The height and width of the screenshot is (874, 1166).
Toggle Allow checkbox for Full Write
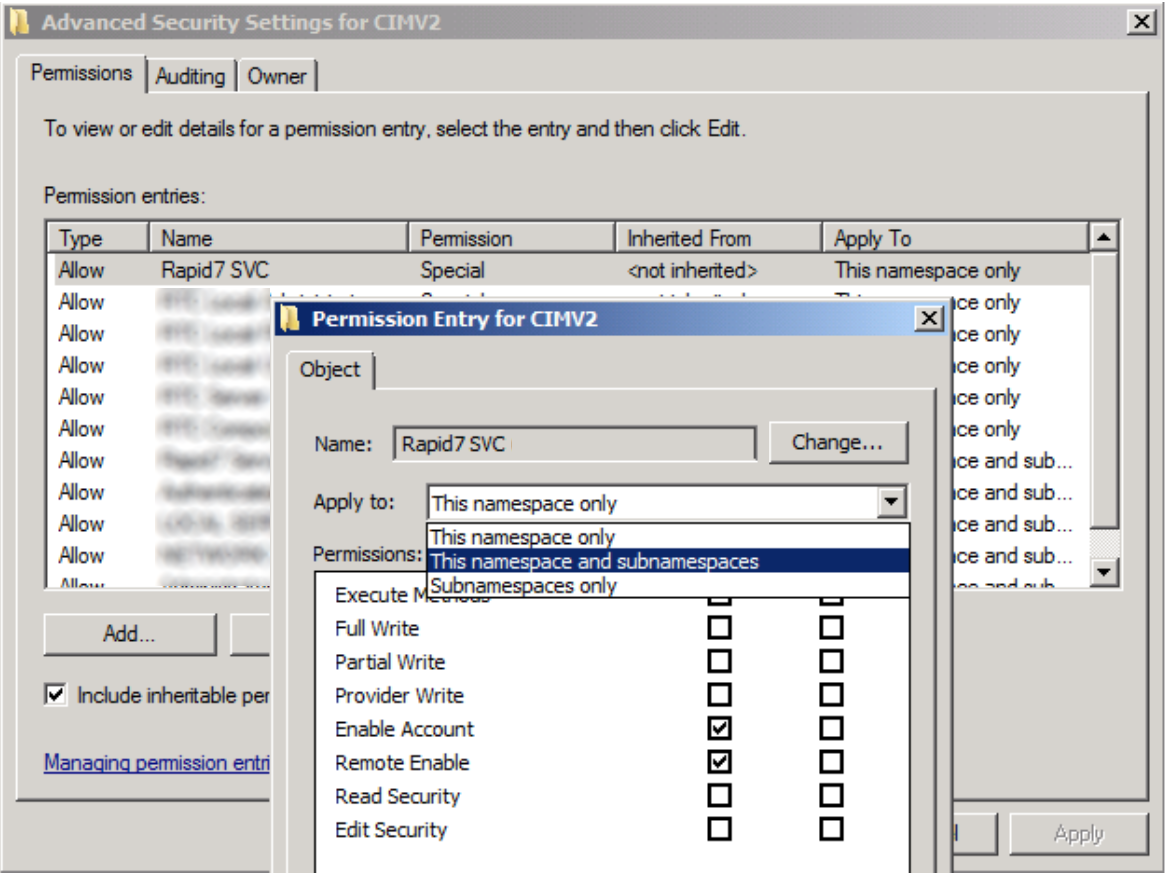(x=719, y=628)
